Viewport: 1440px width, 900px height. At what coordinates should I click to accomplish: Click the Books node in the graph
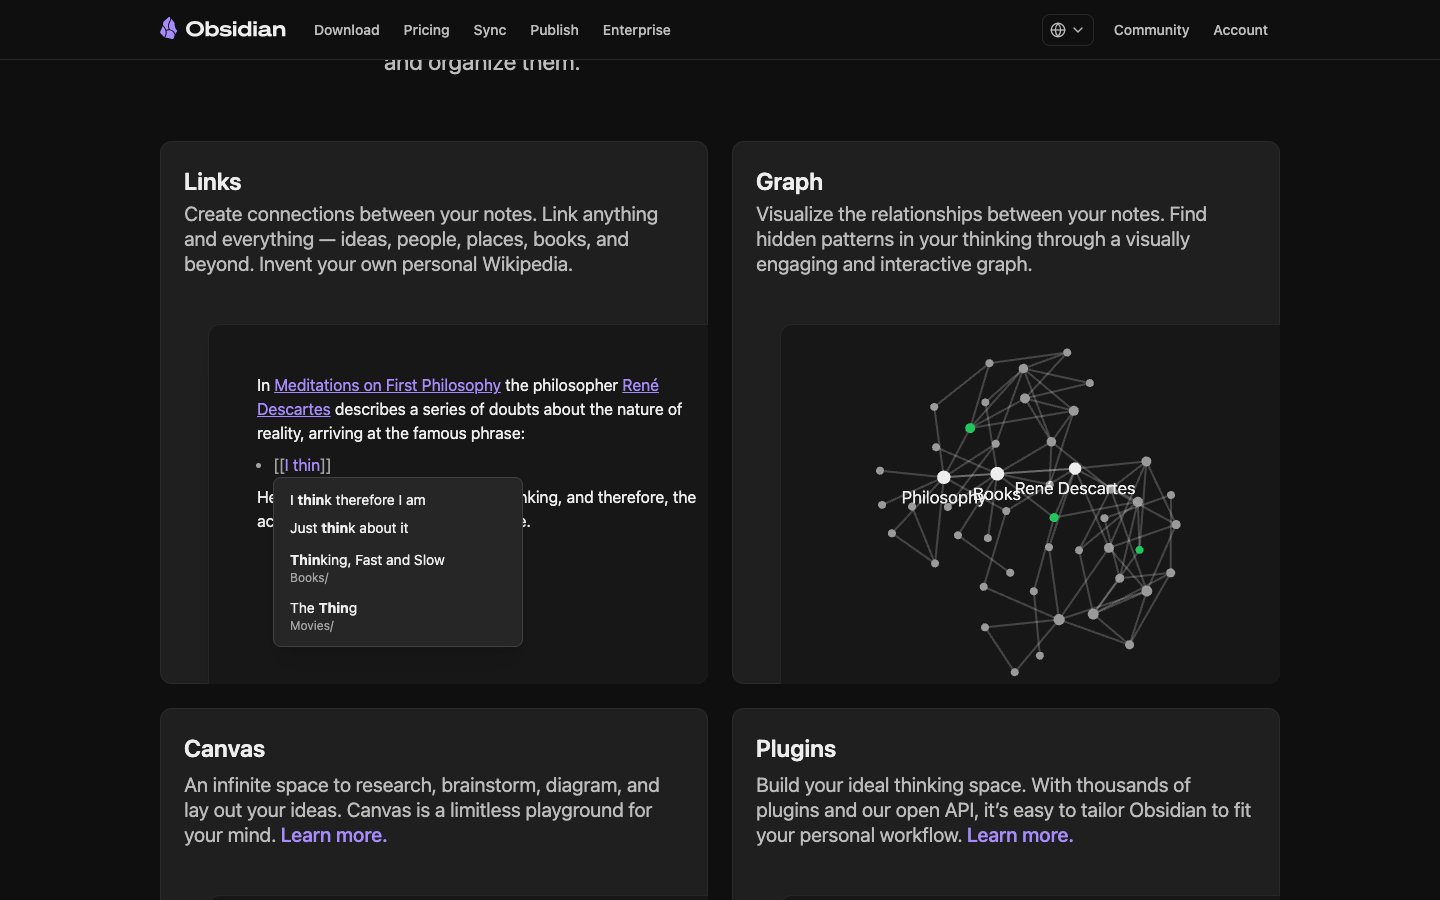[997, 473]
